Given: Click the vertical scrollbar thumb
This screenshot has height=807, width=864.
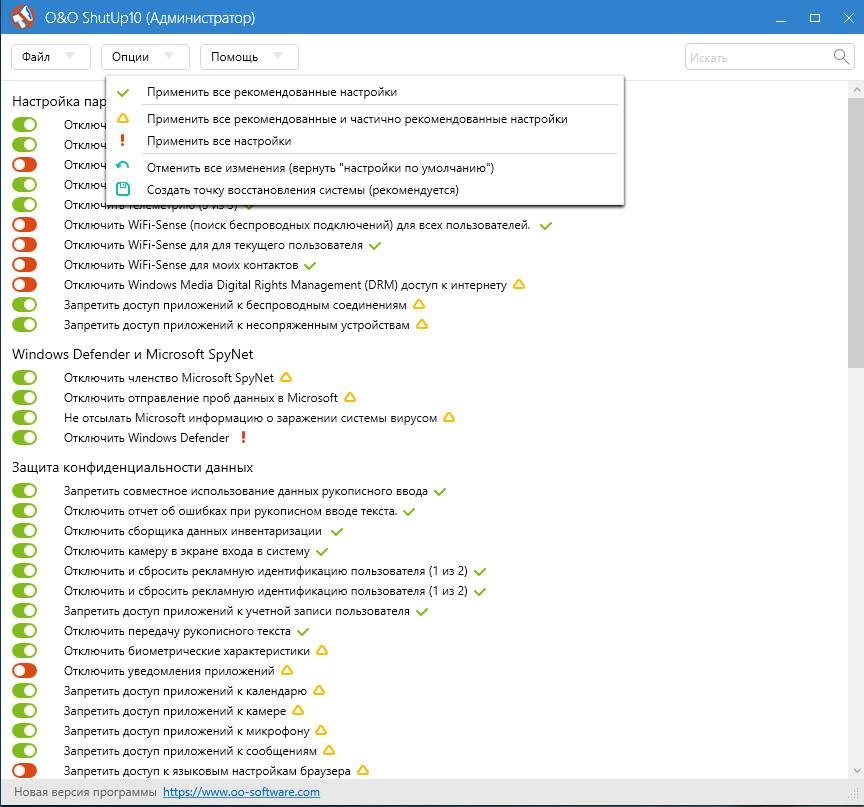Looking at the screenshot, I should (x=856, y=232).
